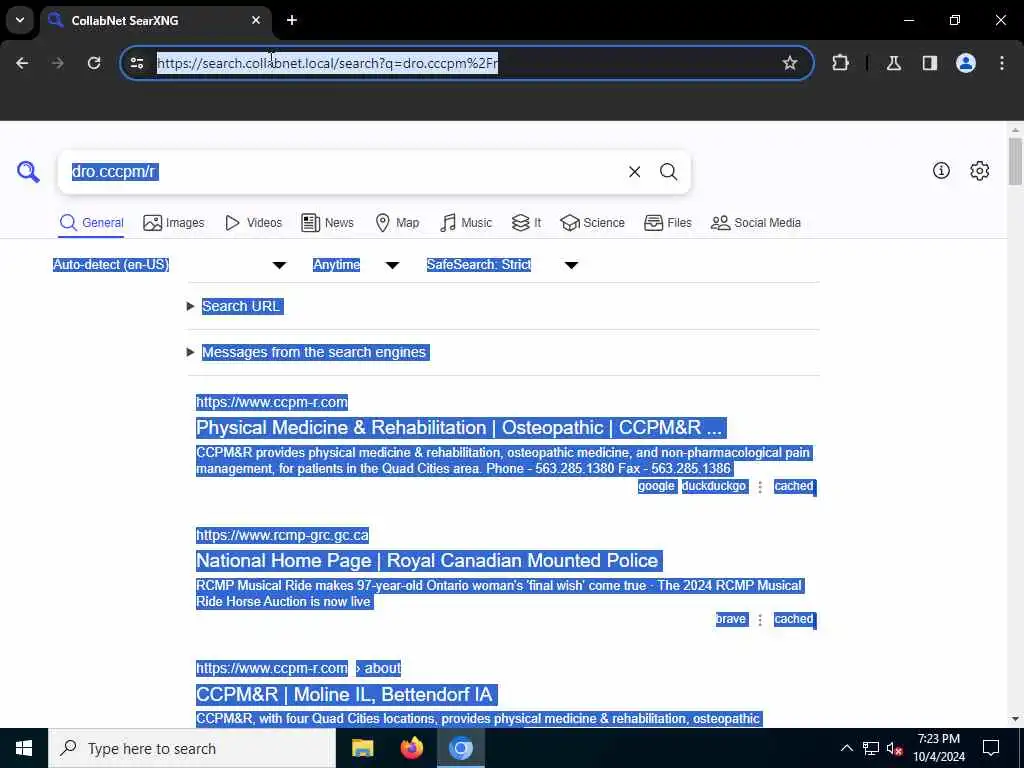The image size is (1024, 768).
Task: Switch to the Files tab
Action: pyautogui.click(x=667, y=223)
